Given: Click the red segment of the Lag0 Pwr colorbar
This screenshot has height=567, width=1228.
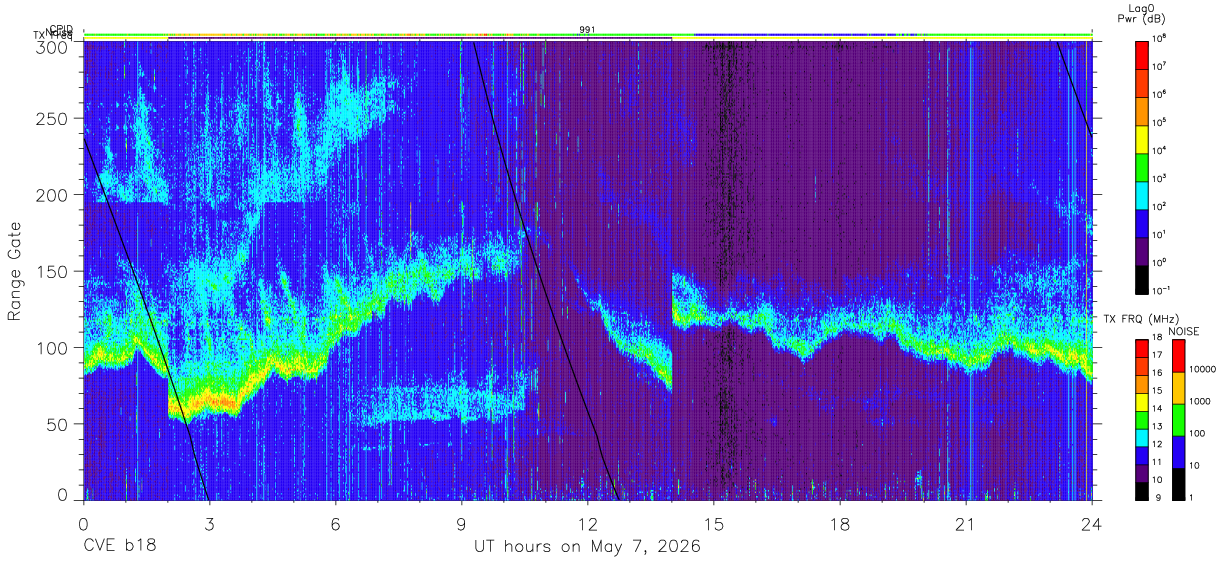Looking at the screenshot, I should point(1143,53).
